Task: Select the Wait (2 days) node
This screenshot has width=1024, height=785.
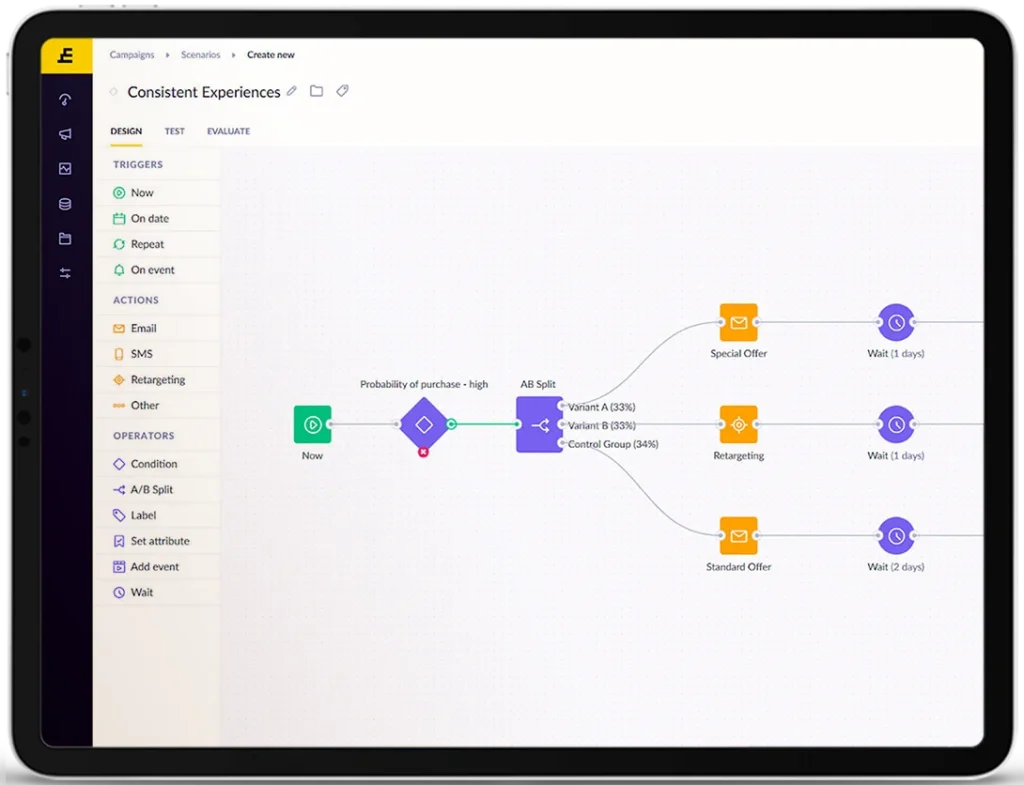Action: (896, 536)
